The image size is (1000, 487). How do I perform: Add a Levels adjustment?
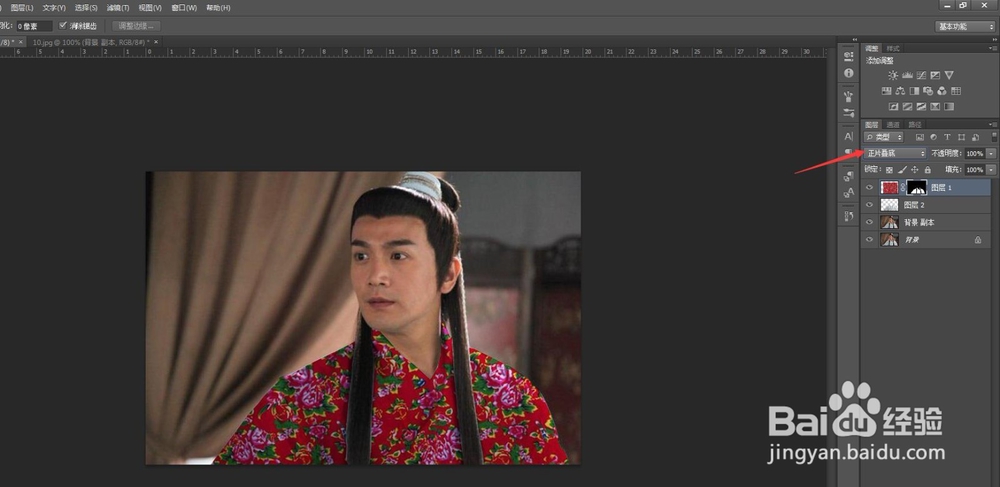click(907, 75)
